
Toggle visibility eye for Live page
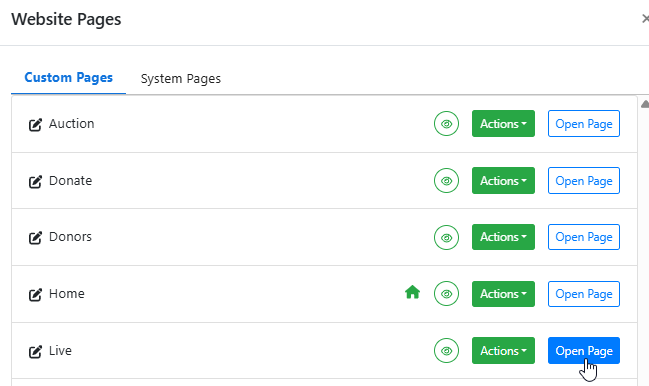click(x=446, y=351)
